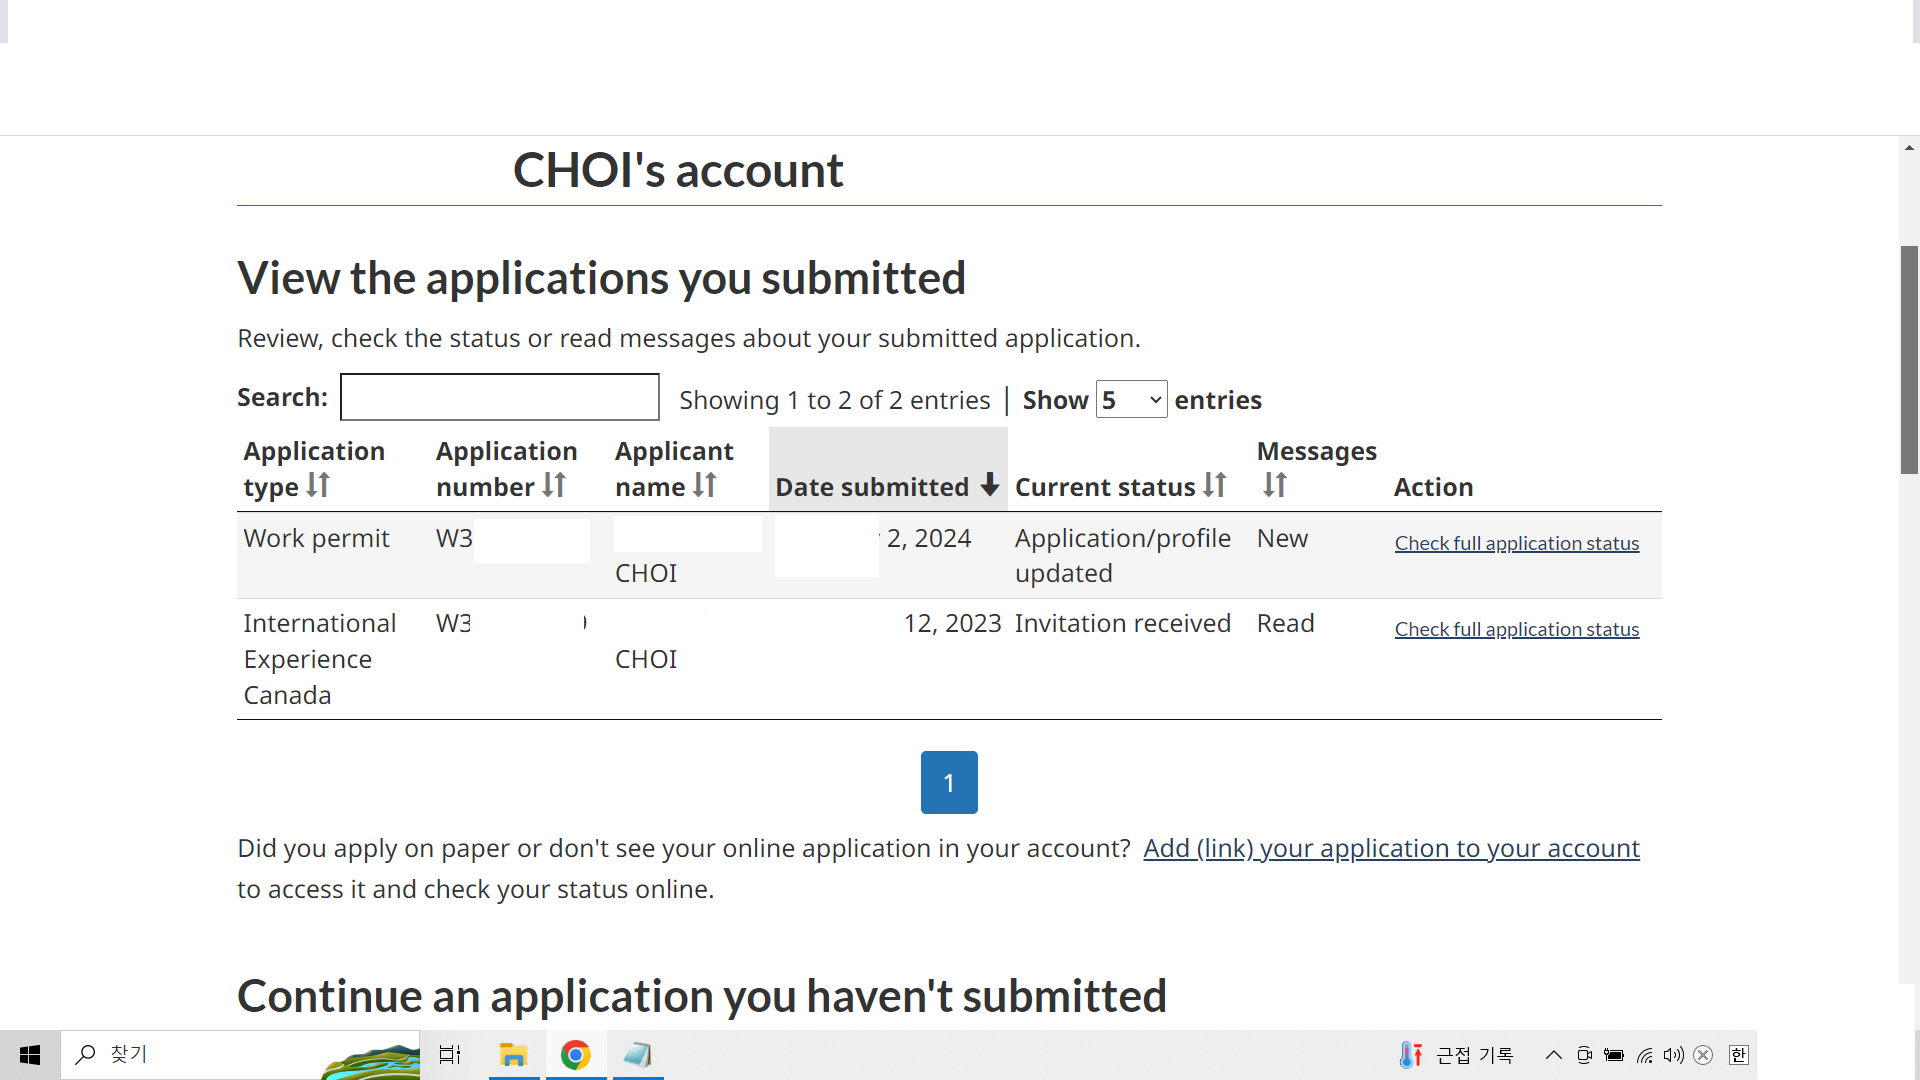The image size is (1920, 1080).
Task: Toggle Korean IME language indicator
Action: (1738, 1055)
